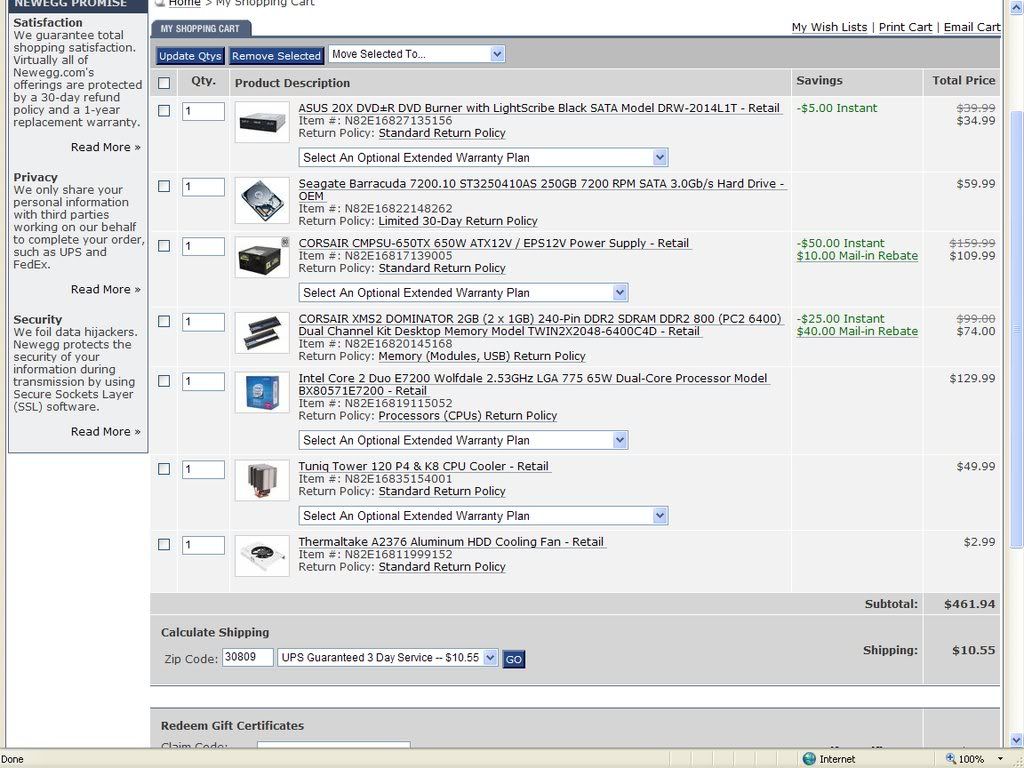The height and width of the screenshot is (768, 1024).
Task: Click the Seagate Barracuda hard drive thumbnail
Action: pyautogui.click(x=262, y=200)
